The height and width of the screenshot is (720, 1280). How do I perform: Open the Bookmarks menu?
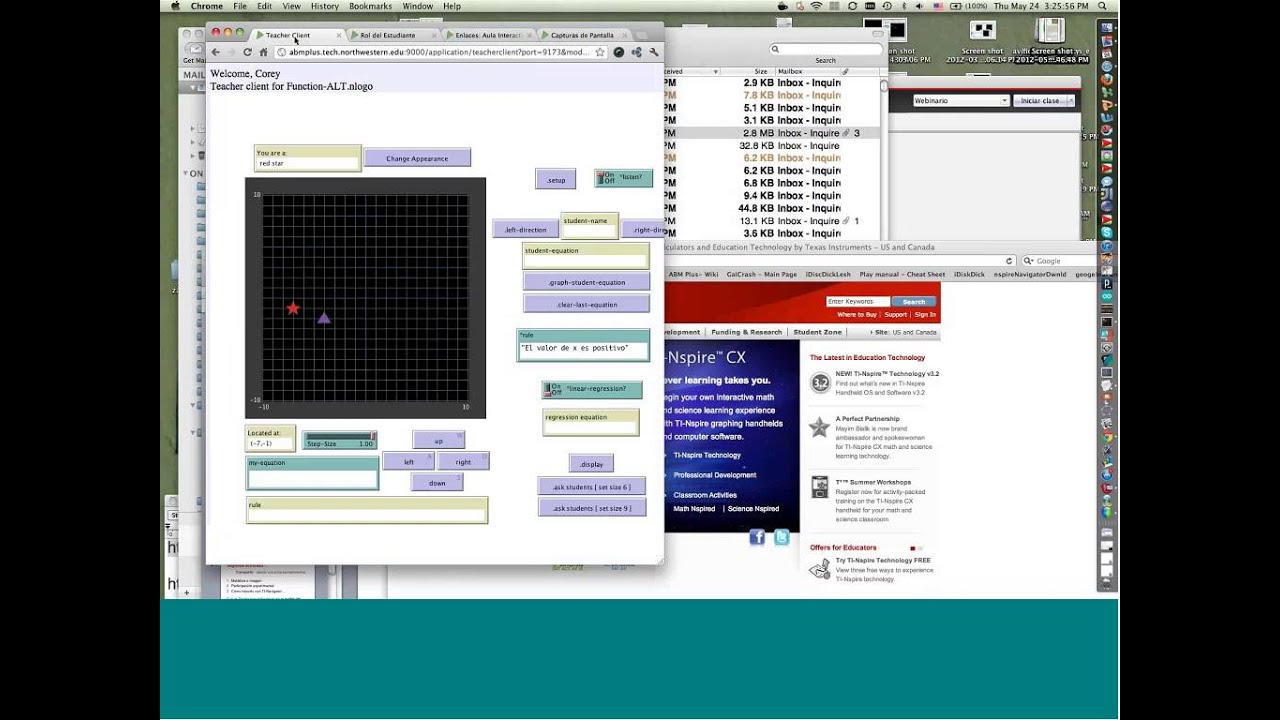370,6
